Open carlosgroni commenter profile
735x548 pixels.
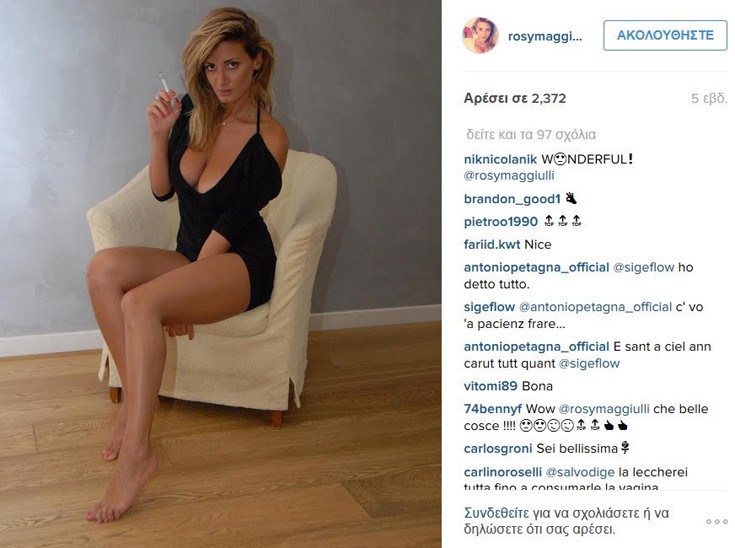[x=498, y=449]
